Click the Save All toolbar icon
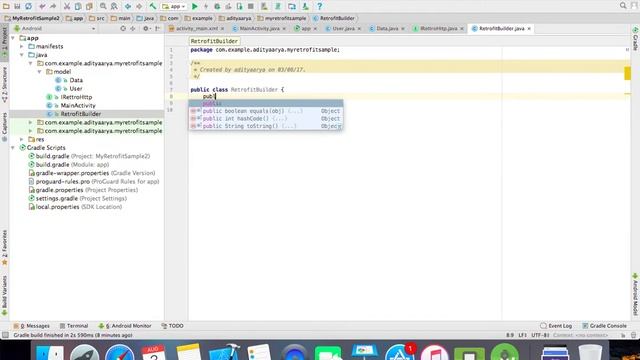 pyautogui.click(x=17, y=6)
